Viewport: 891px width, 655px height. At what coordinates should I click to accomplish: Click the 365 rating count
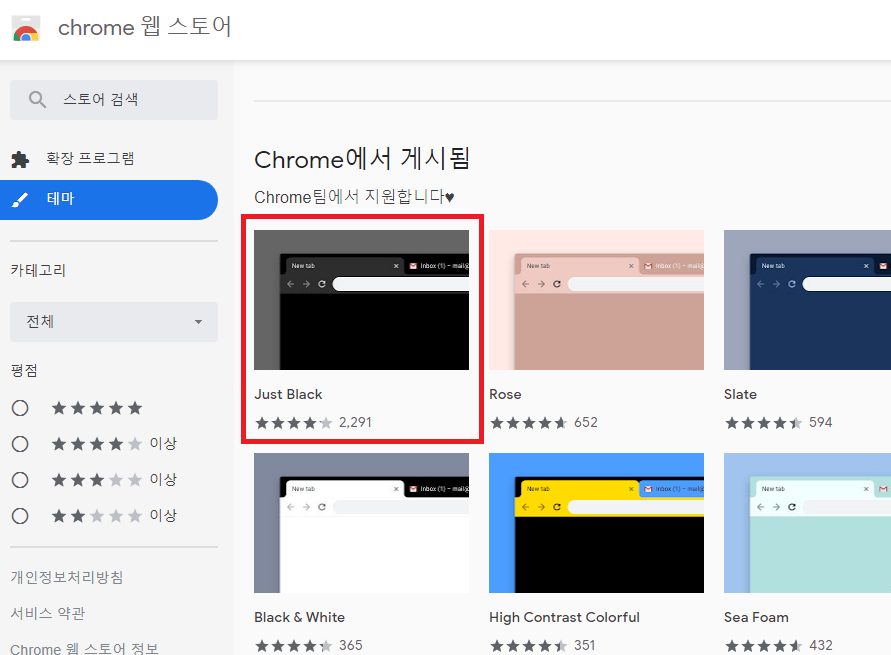tap(351, 645)
